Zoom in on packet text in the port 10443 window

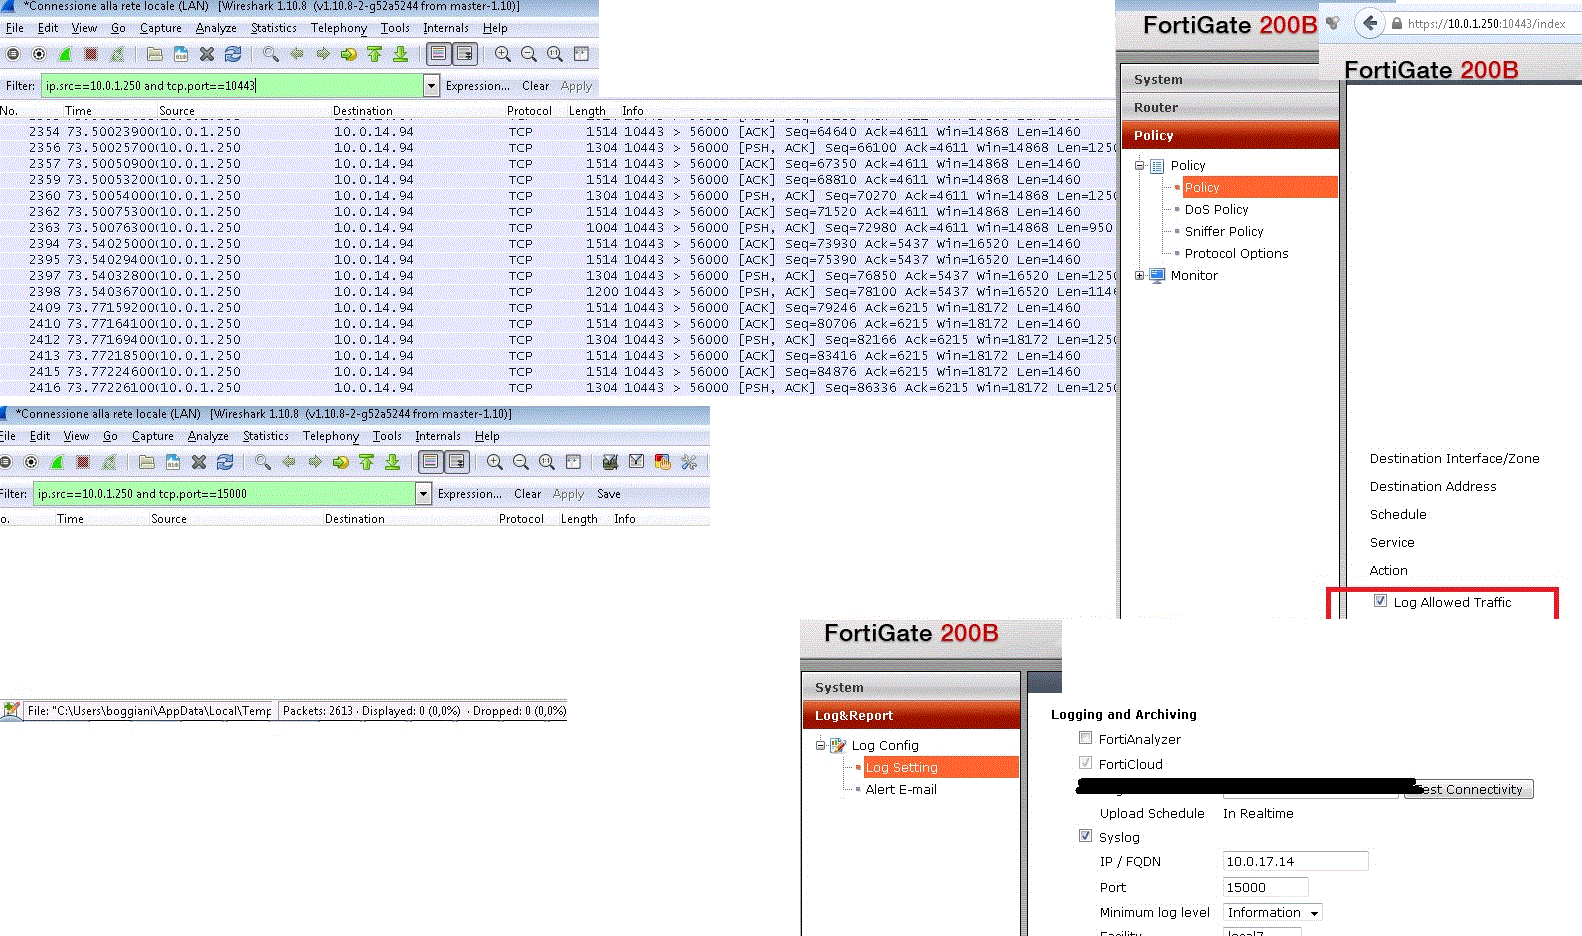pos(503,54)
